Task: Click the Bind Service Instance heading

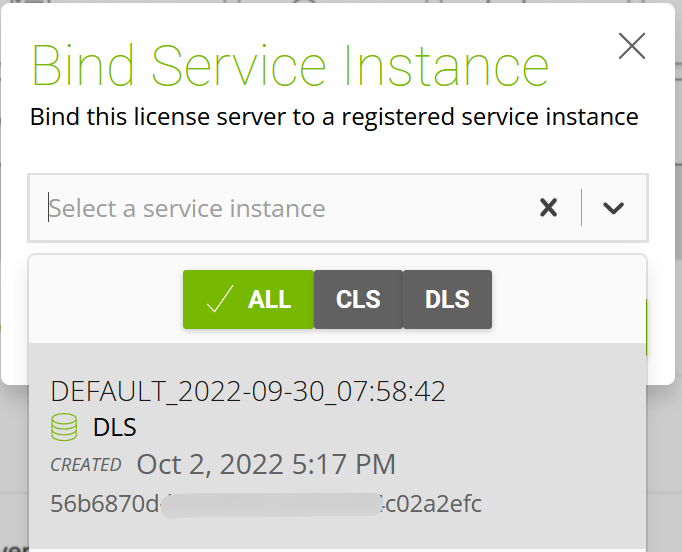Action: click(290, 66)
